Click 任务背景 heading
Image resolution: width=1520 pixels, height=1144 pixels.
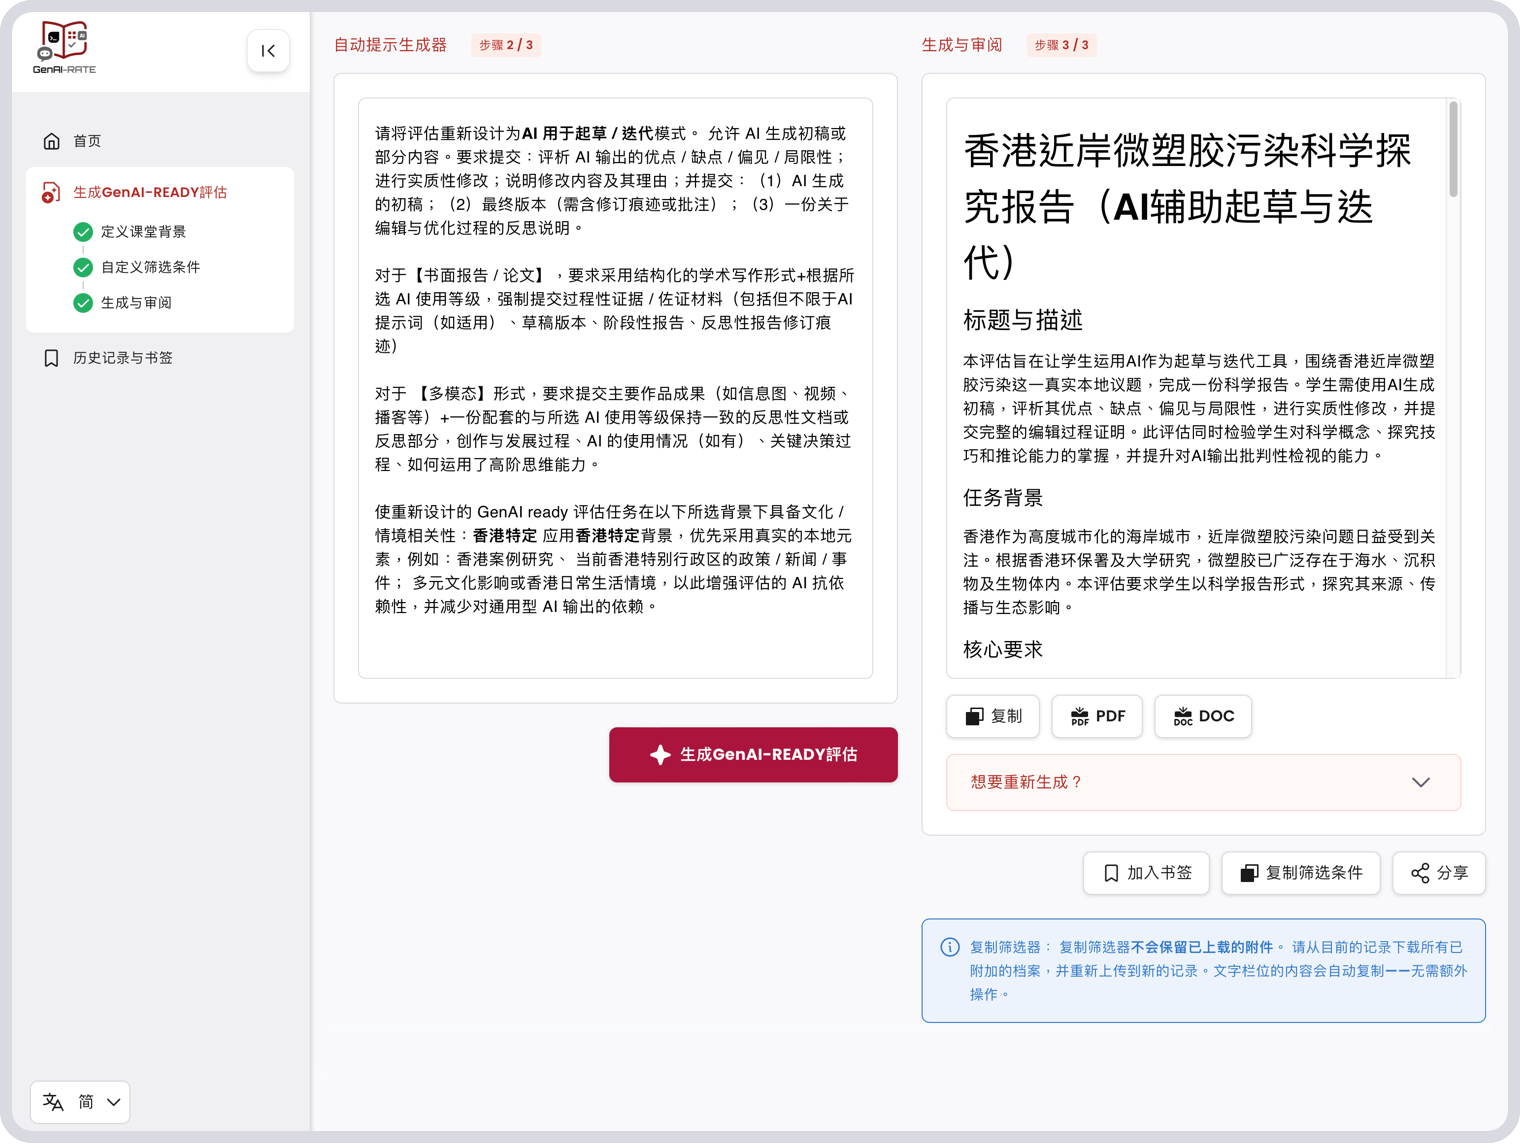click(1003, 498)
